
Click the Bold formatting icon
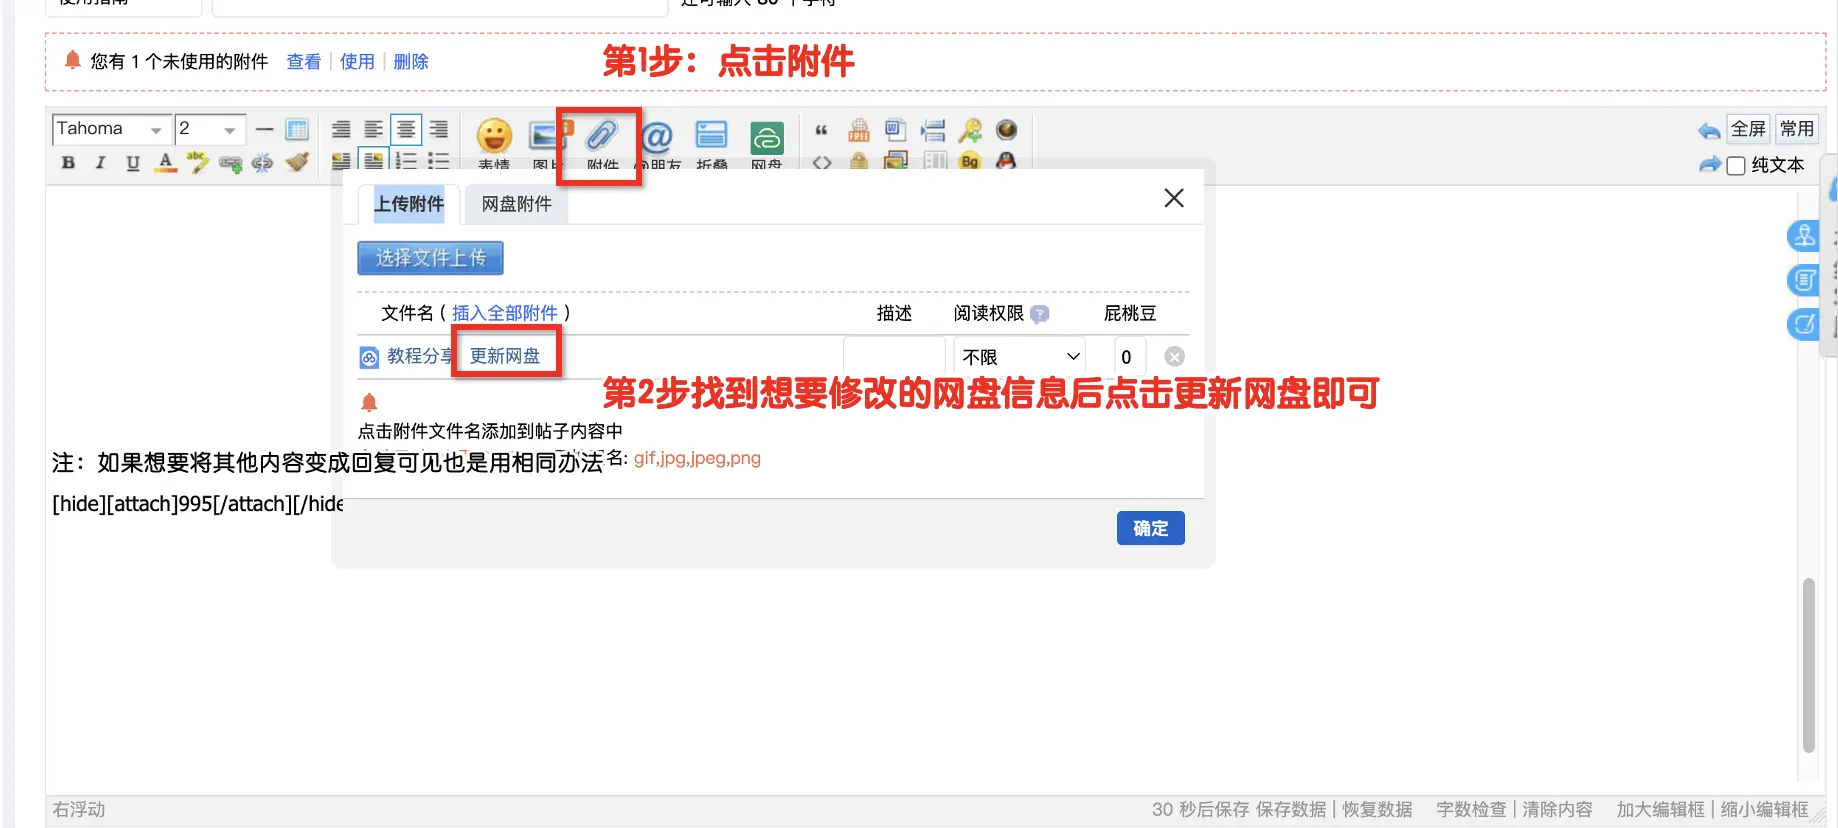[68, 162]
